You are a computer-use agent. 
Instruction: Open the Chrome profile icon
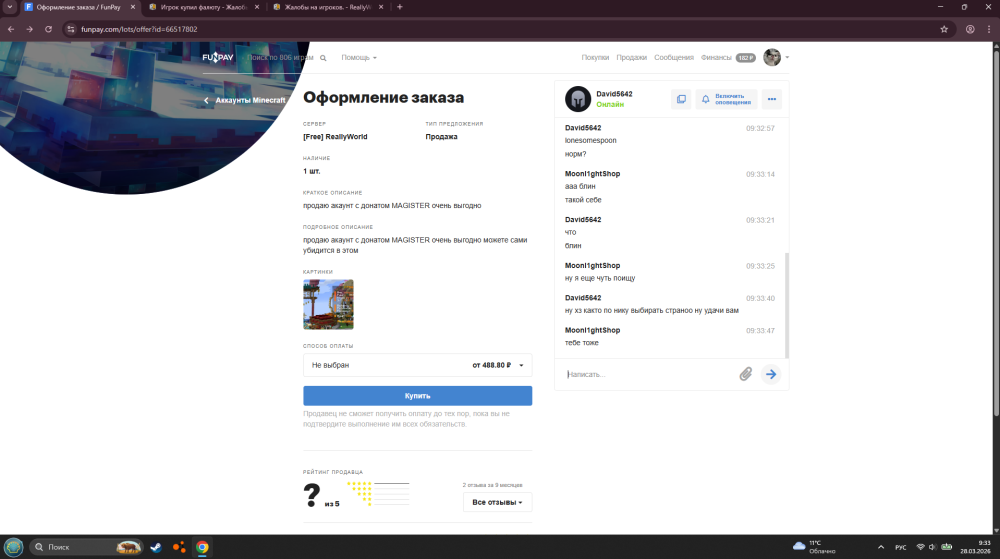point(970,29)
